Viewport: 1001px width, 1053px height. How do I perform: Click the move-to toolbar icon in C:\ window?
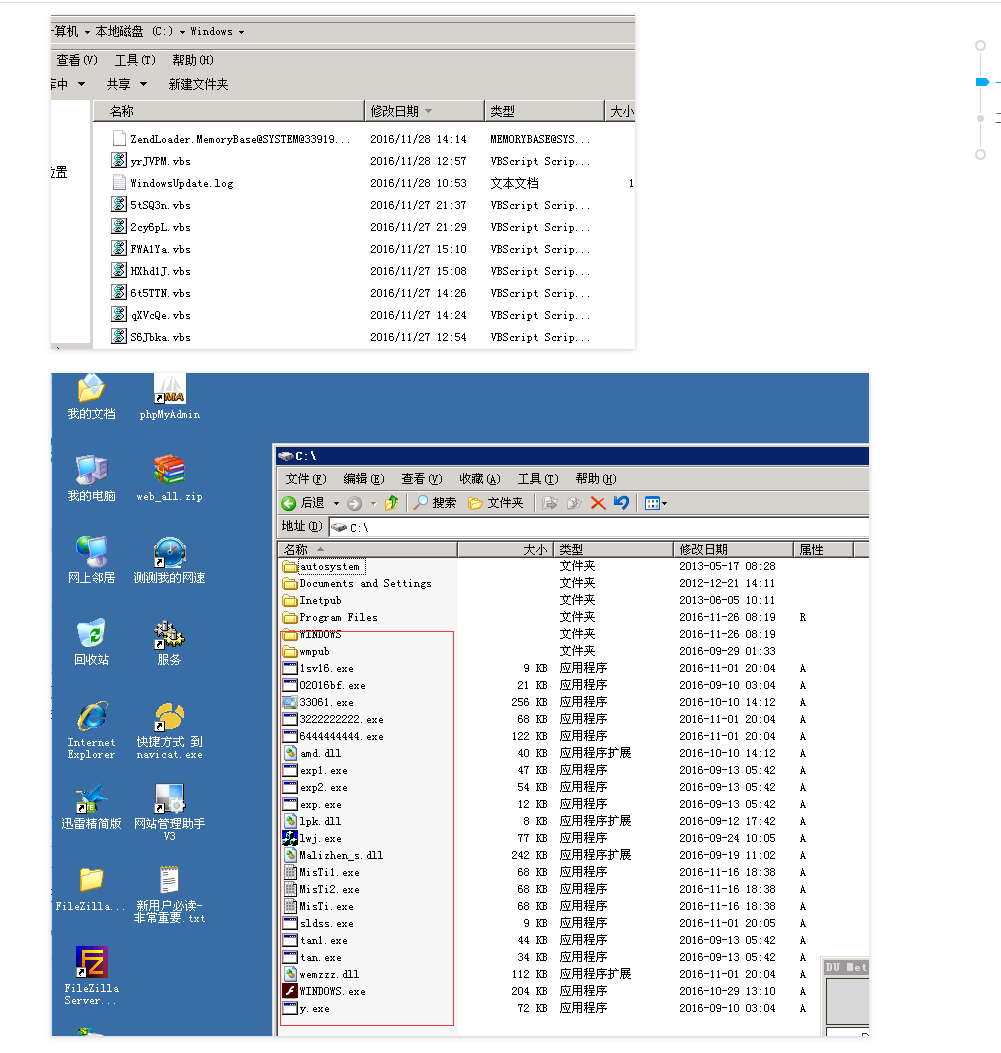[x=550, y=503]
